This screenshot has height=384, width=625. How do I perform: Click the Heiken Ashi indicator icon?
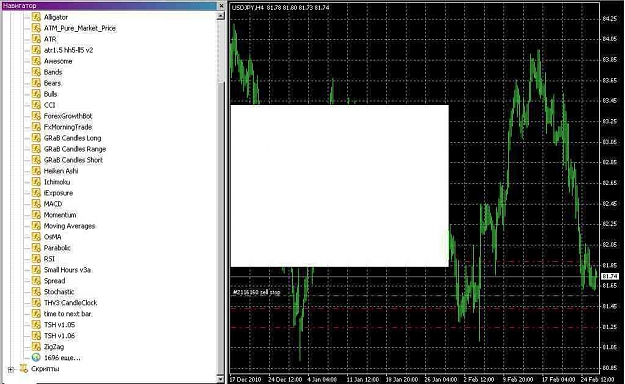point(36,171)
